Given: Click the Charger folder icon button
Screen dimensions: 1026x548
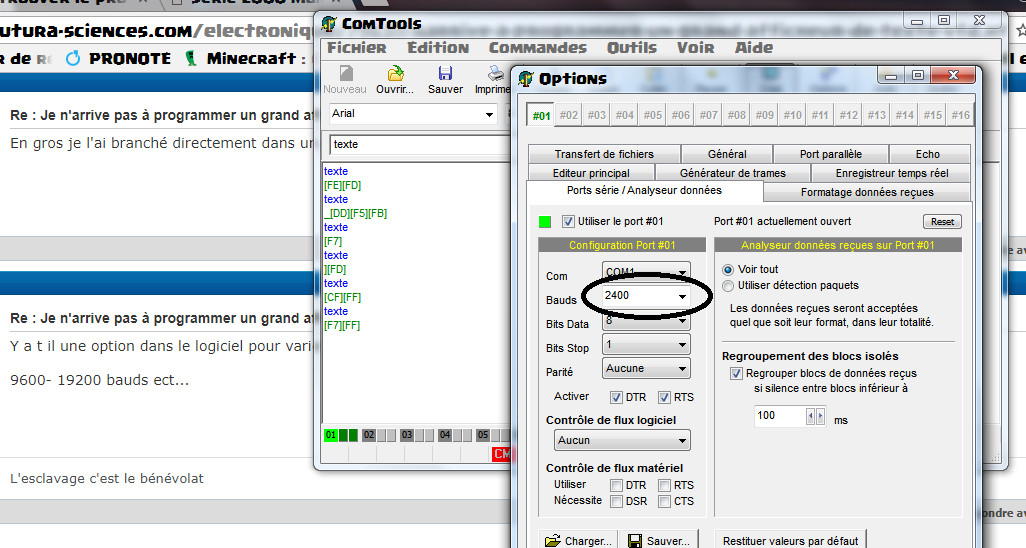Looking at the screenshot, I should click(578, 540).
